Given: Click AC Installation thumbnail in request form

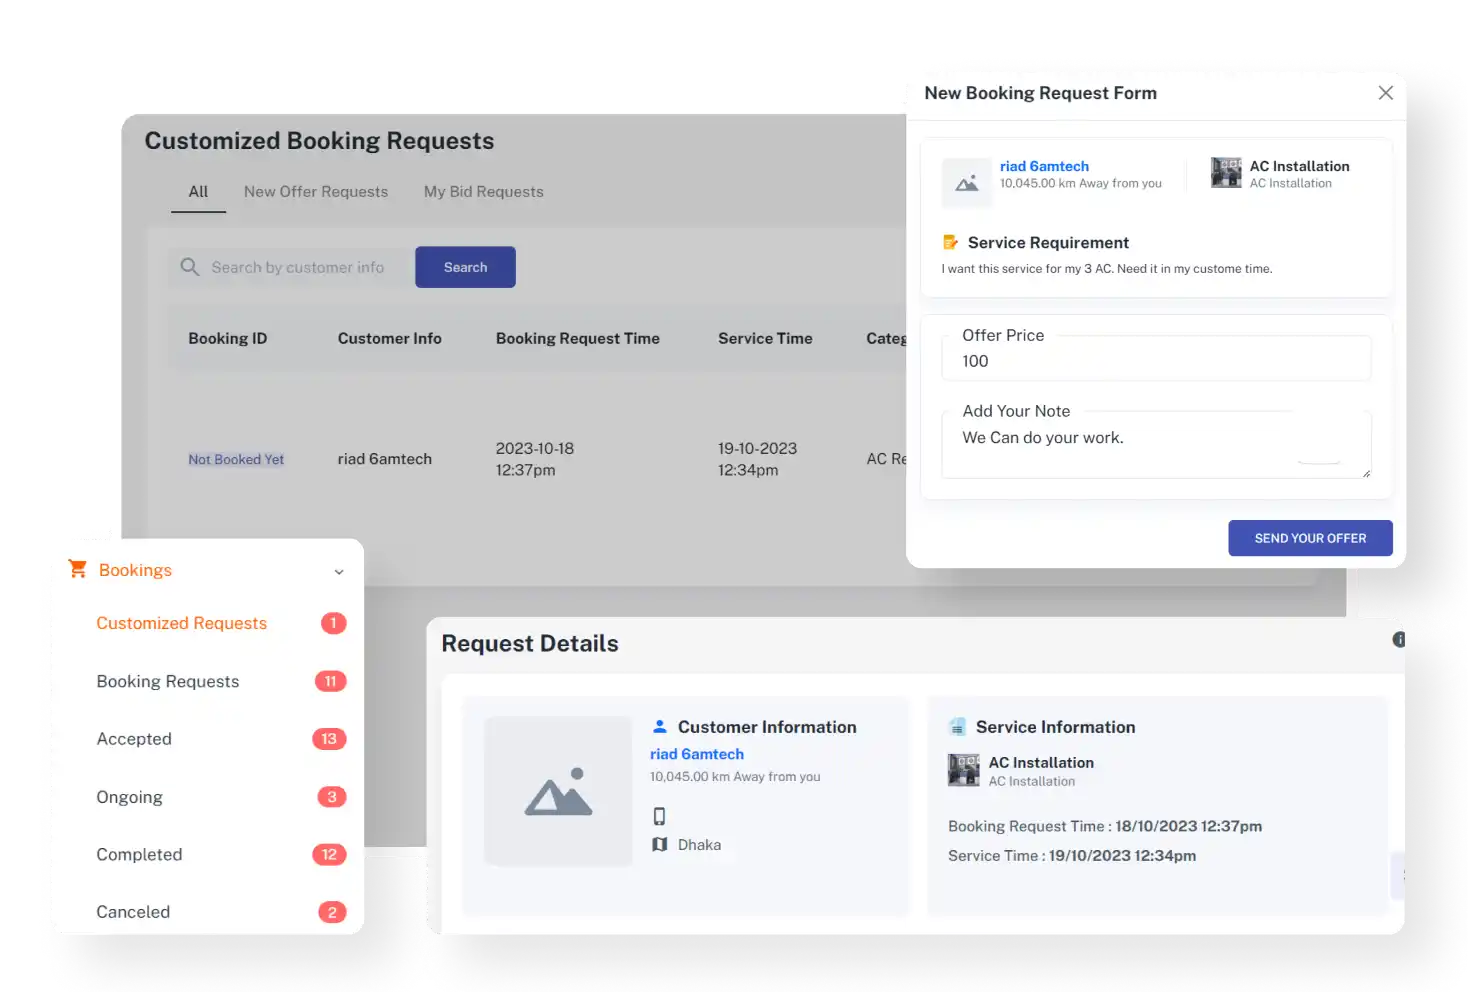Looking at the screenshot, I should (x=1226, y=173).
